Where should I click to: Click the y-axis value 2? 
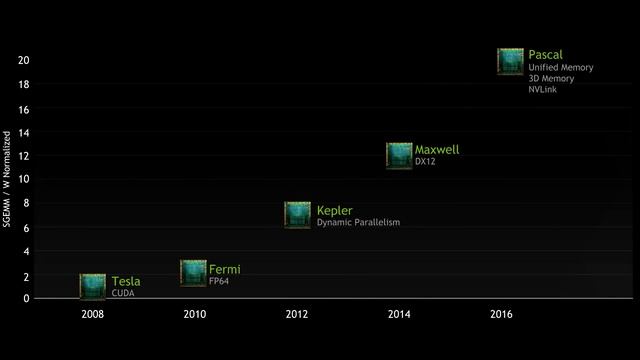point(26,277)
